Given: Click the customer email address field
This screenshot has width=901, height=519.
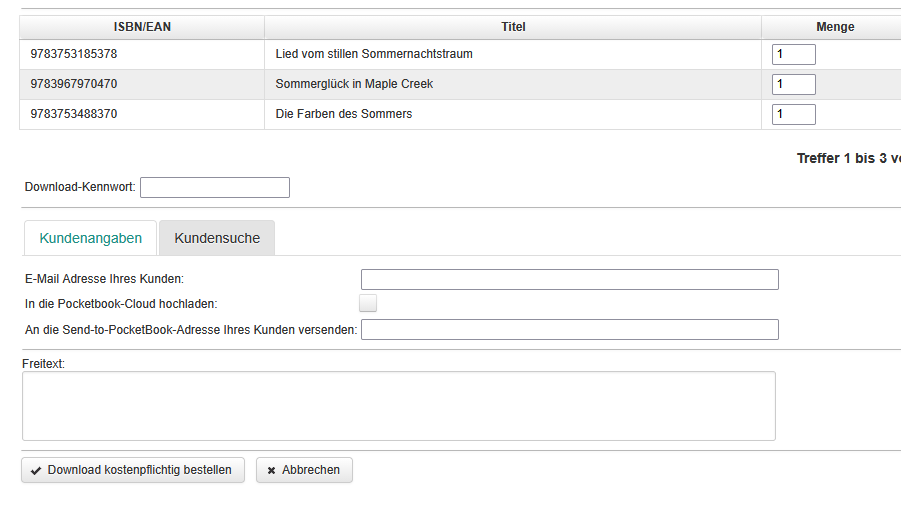Looking at the screenshot, I should [569, 279].
